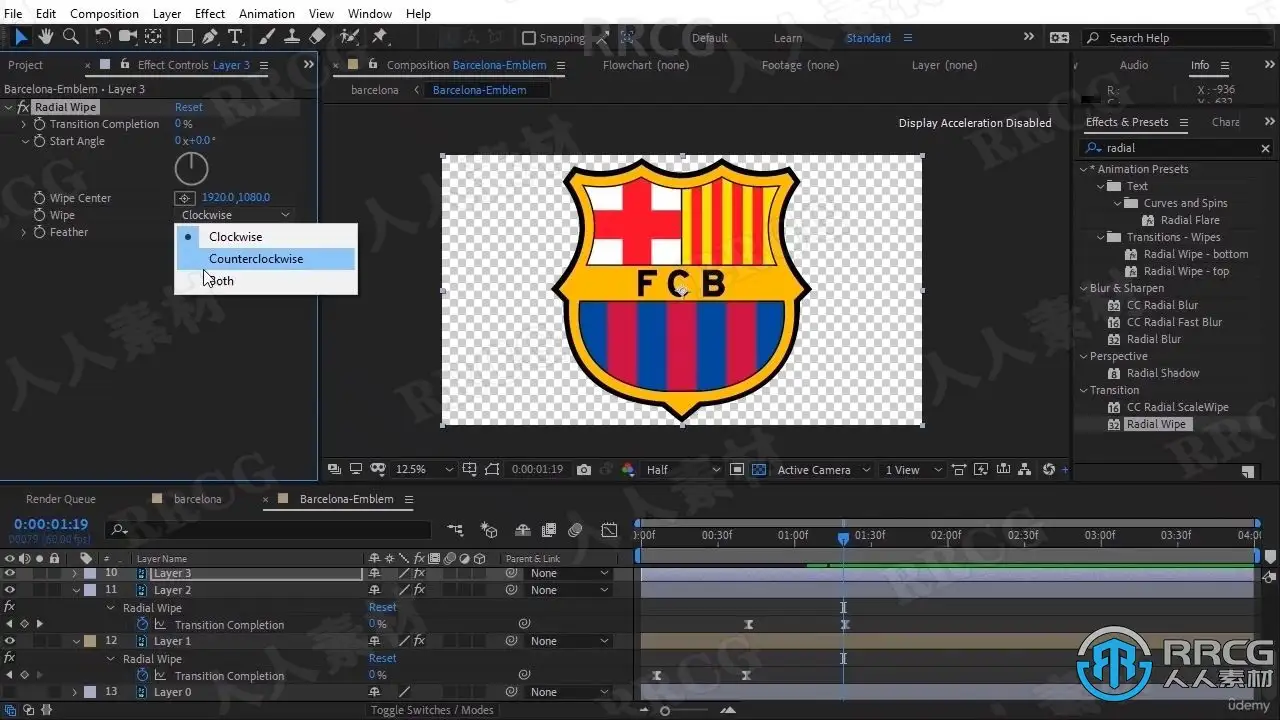1280x720 pixels.
Task: Select the Horizontal Type tool
Action: pos(235,37)
